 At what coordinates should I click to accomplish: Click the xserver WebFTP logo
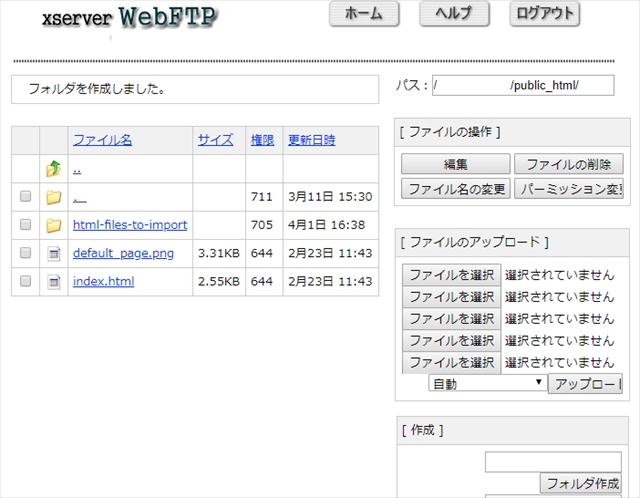coord(130,17)
